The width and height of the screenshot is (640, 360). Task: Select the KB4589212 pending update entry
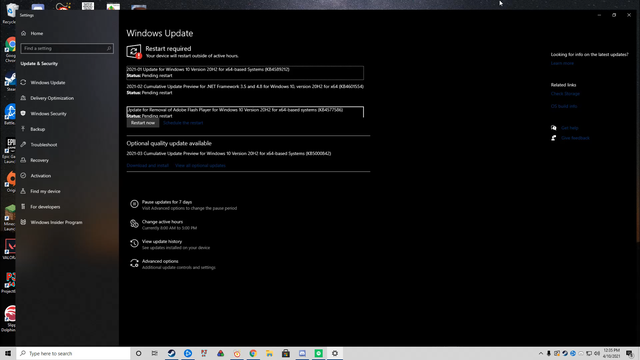coord(245,72)
